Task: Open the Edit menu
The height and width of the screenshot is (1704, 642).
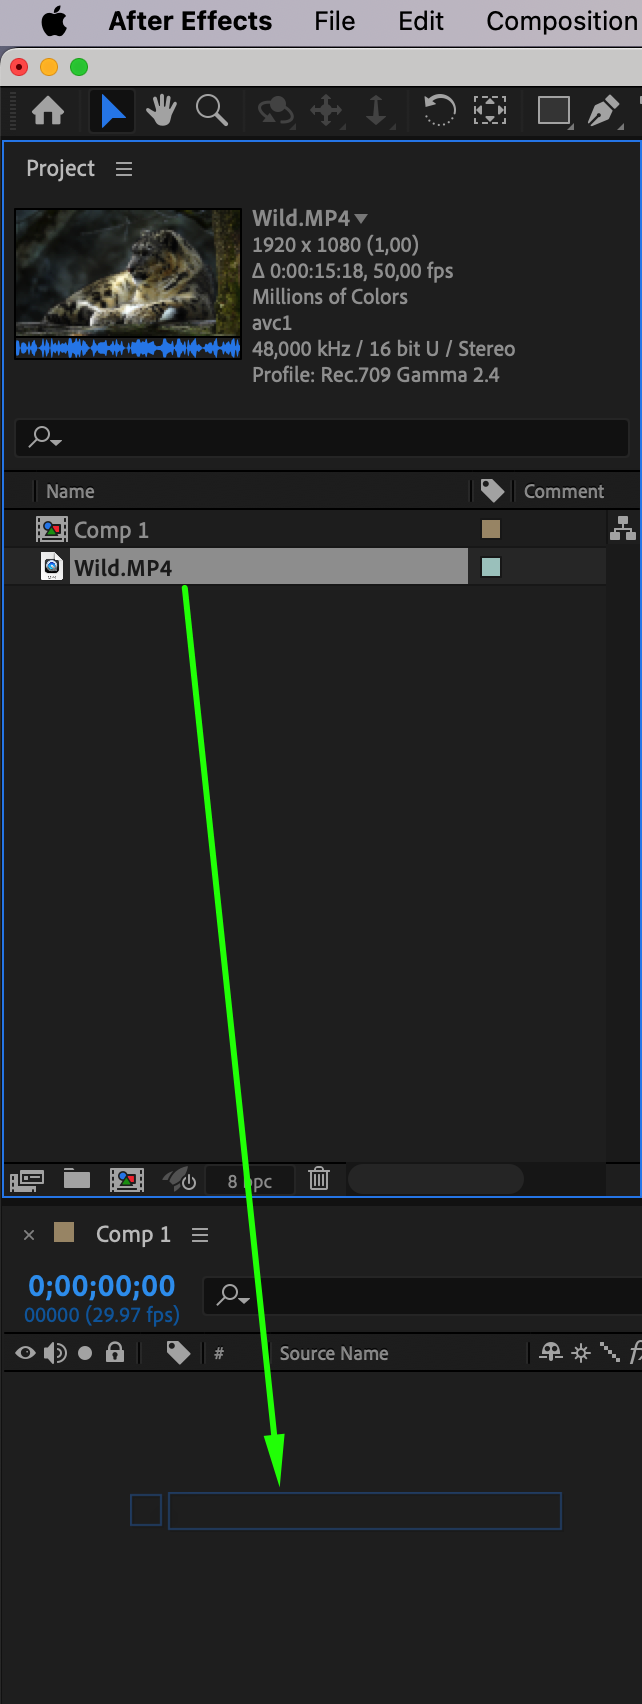Action: click(421, 21)
